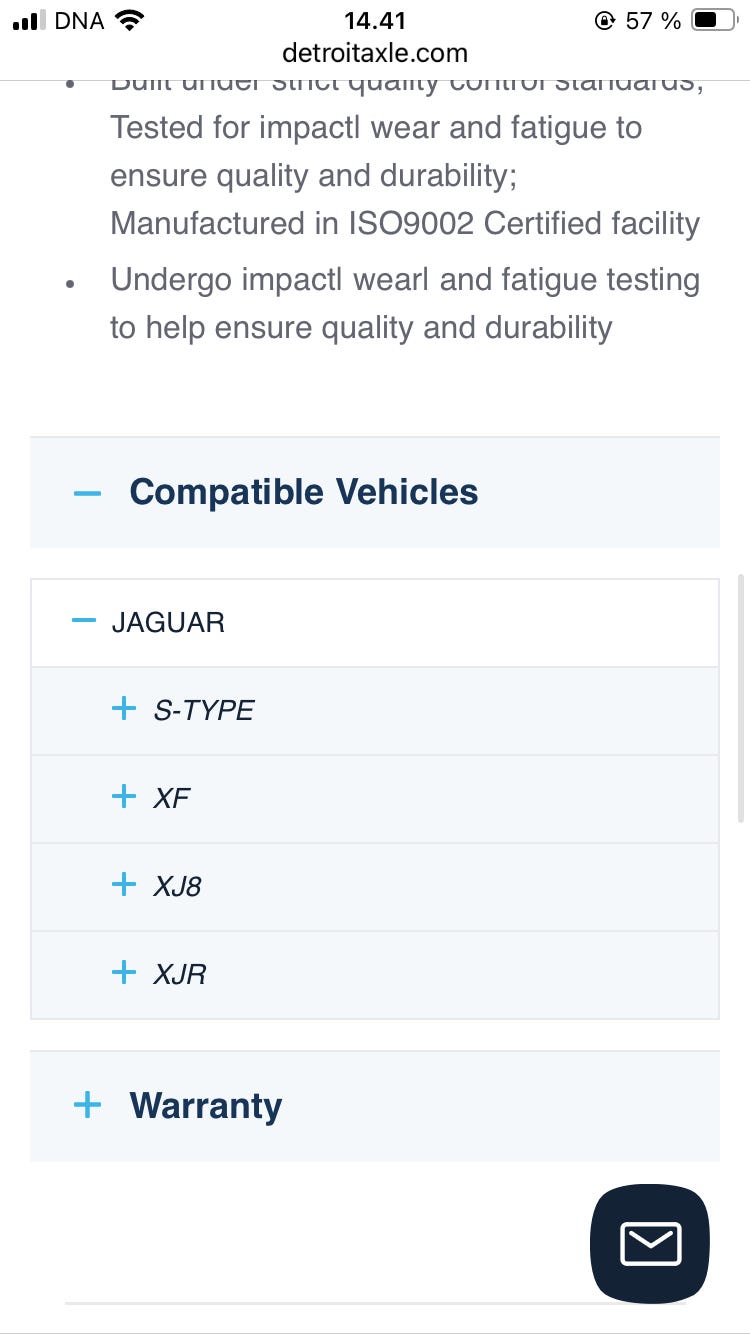Open the email chat widget icon
Screen dimensions: 750x1334
pos(650,1244)
